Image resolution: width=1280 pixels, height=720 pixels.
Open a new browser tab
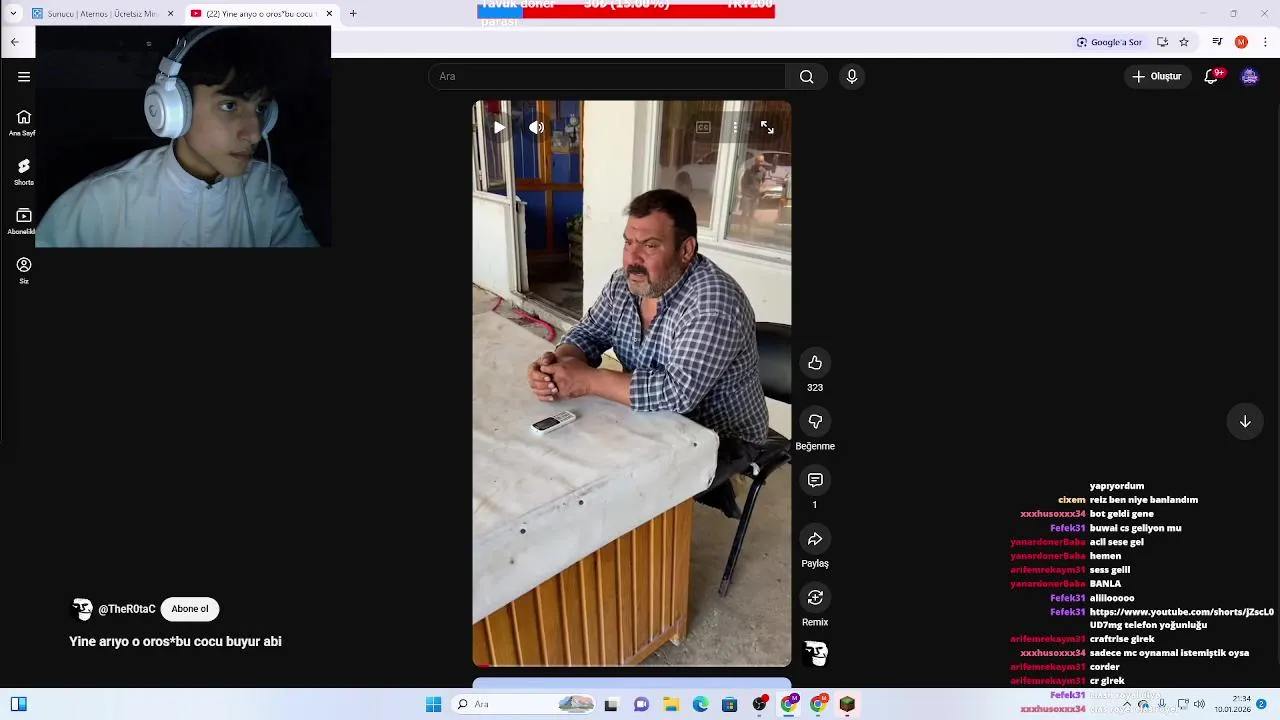[x=353, y=14]
